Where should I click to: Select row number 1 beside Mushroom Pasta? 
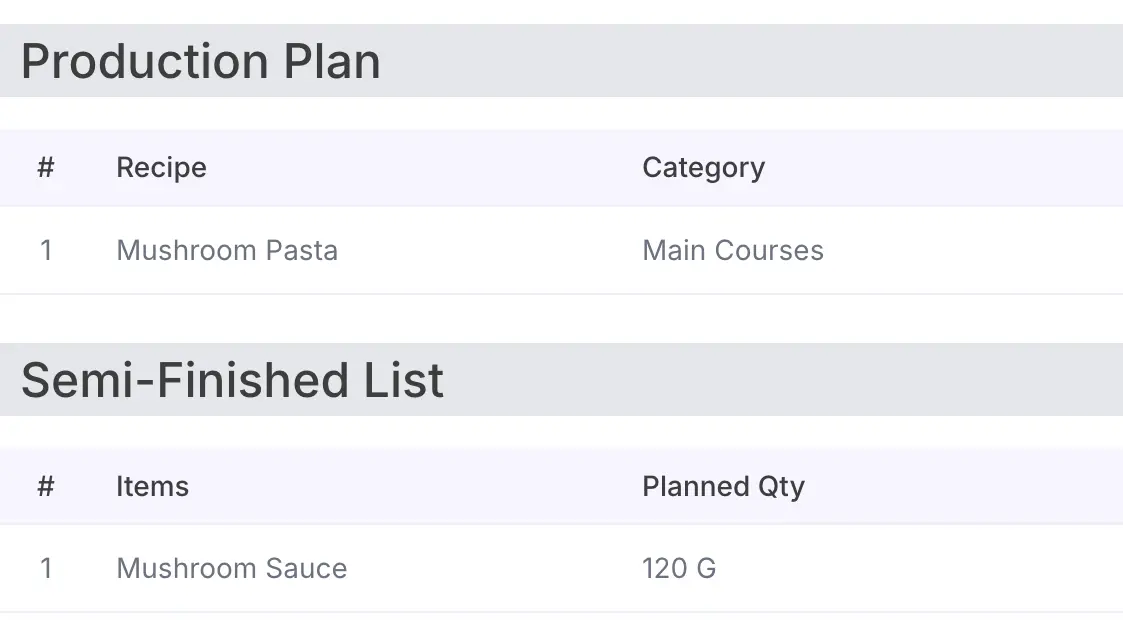pyautogui.click(x=45, y=250)
